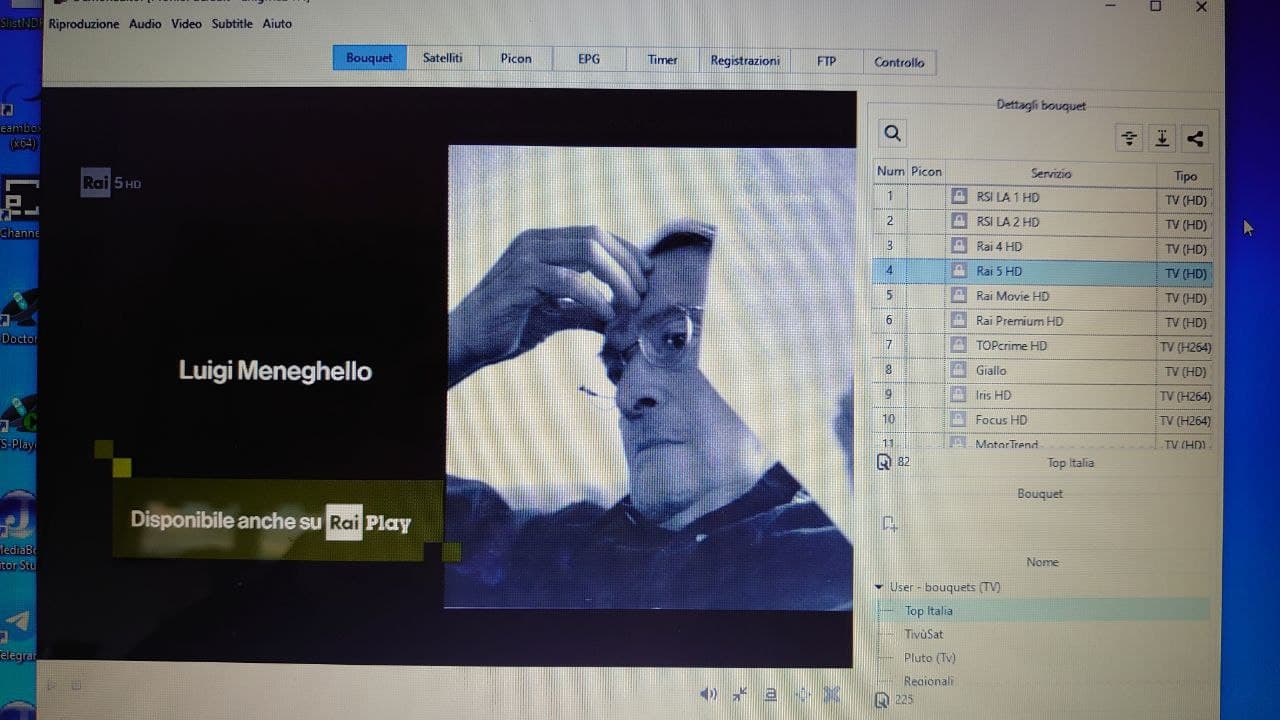
Task: Click the lock icon of RSI LA 1 HD
Action: pos(958,197)
